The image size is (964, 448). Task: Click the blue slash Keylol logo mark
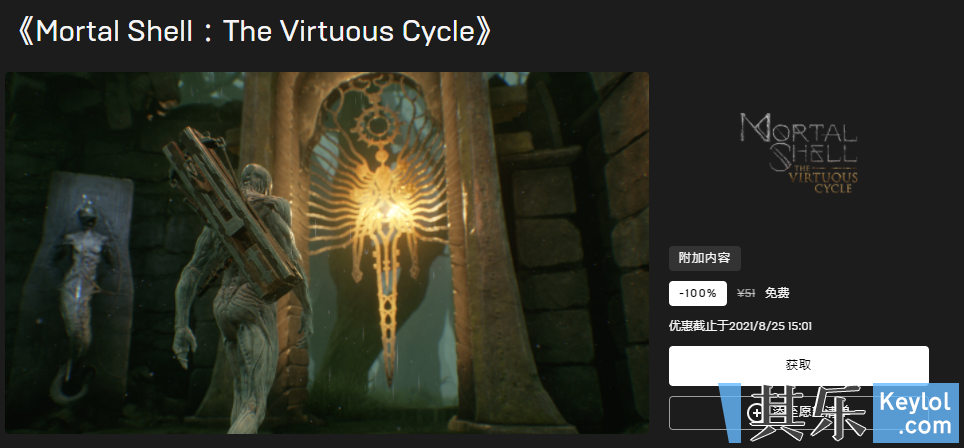pyautogui.click(x=732, y=412)
